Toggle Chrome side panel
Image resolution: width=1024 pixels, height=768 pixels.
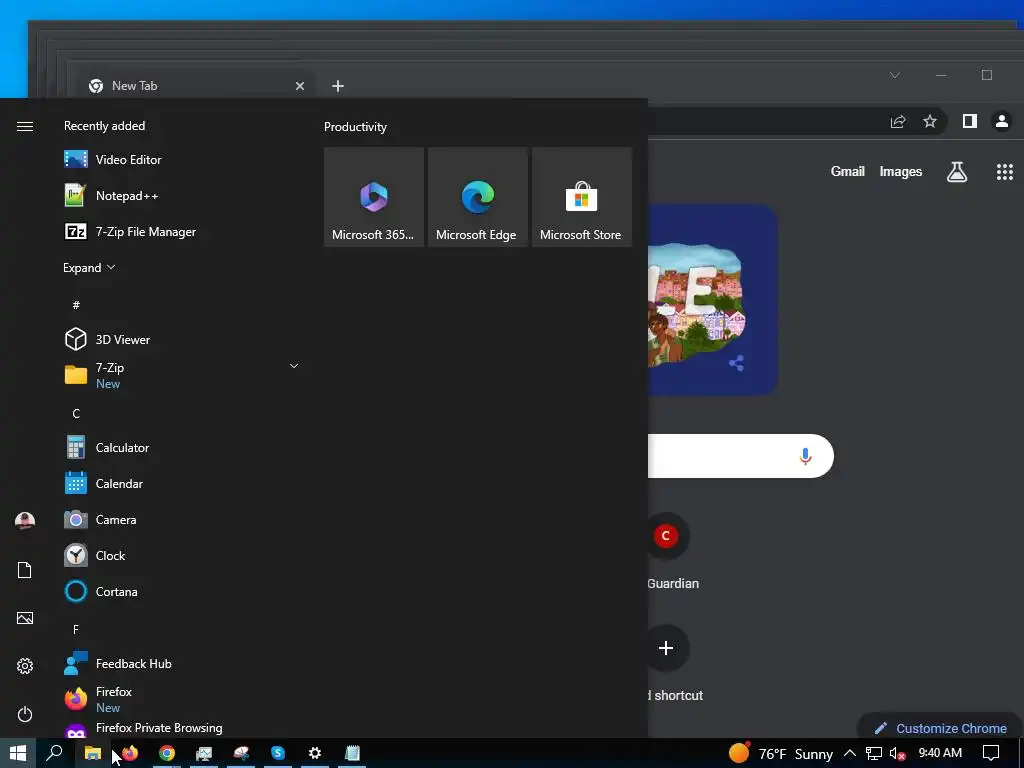970,121
